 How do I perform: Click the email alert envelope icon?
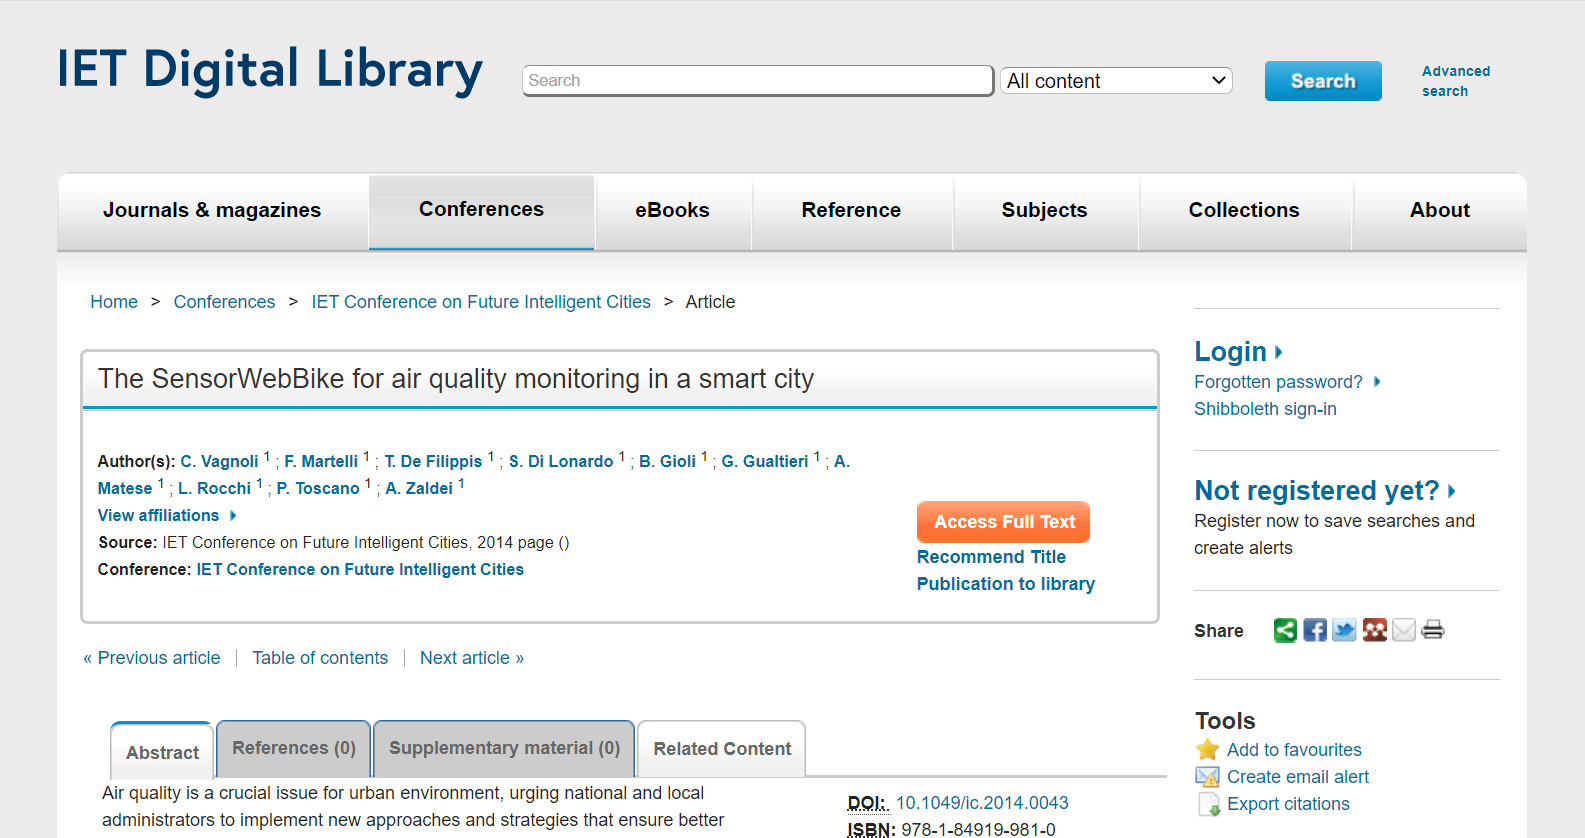click(x=1208, y=777)
